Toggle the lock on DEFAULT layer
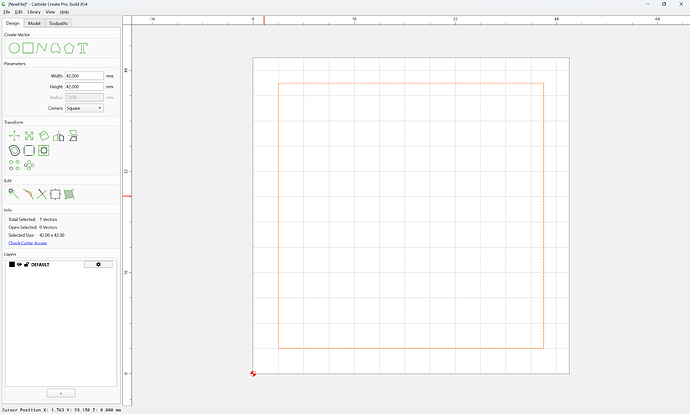Viewport: 690px width, 414px height. click(26, 264)
